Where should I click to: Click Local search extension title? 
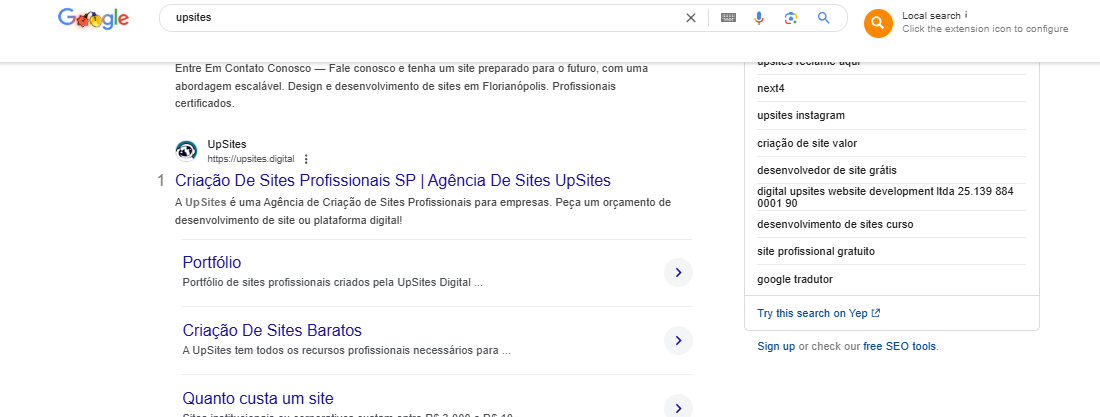tap(931, 15)
